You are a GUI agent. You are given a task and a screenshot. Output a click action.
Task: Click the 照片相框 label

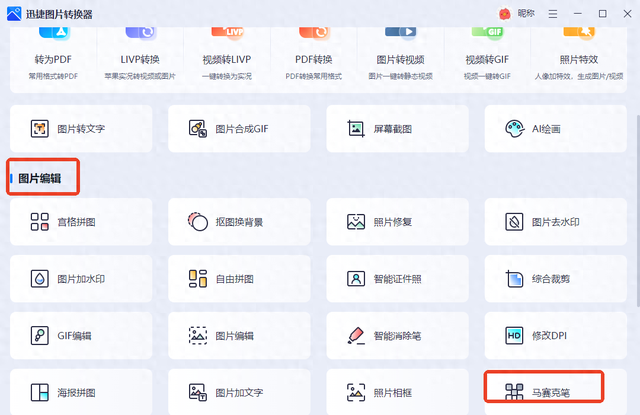click(x=393, y=393)
